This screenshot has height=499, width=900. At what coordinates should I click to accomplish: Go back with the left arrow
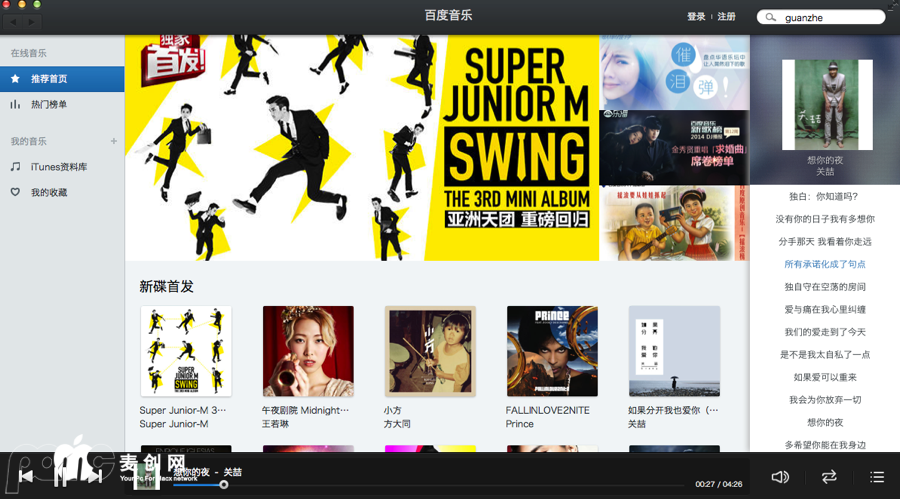pos(16,21)
